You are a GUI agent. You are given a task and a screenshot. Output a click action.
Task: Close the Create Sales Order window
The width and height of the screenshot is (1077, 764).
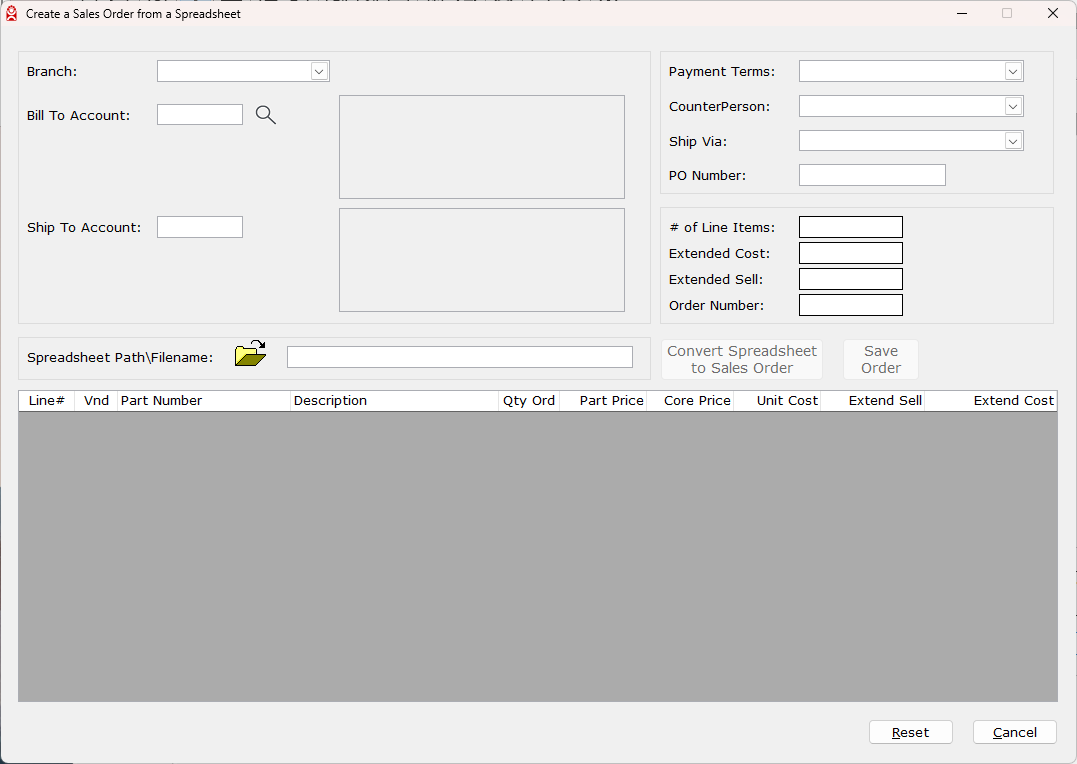click(1052, 14)
